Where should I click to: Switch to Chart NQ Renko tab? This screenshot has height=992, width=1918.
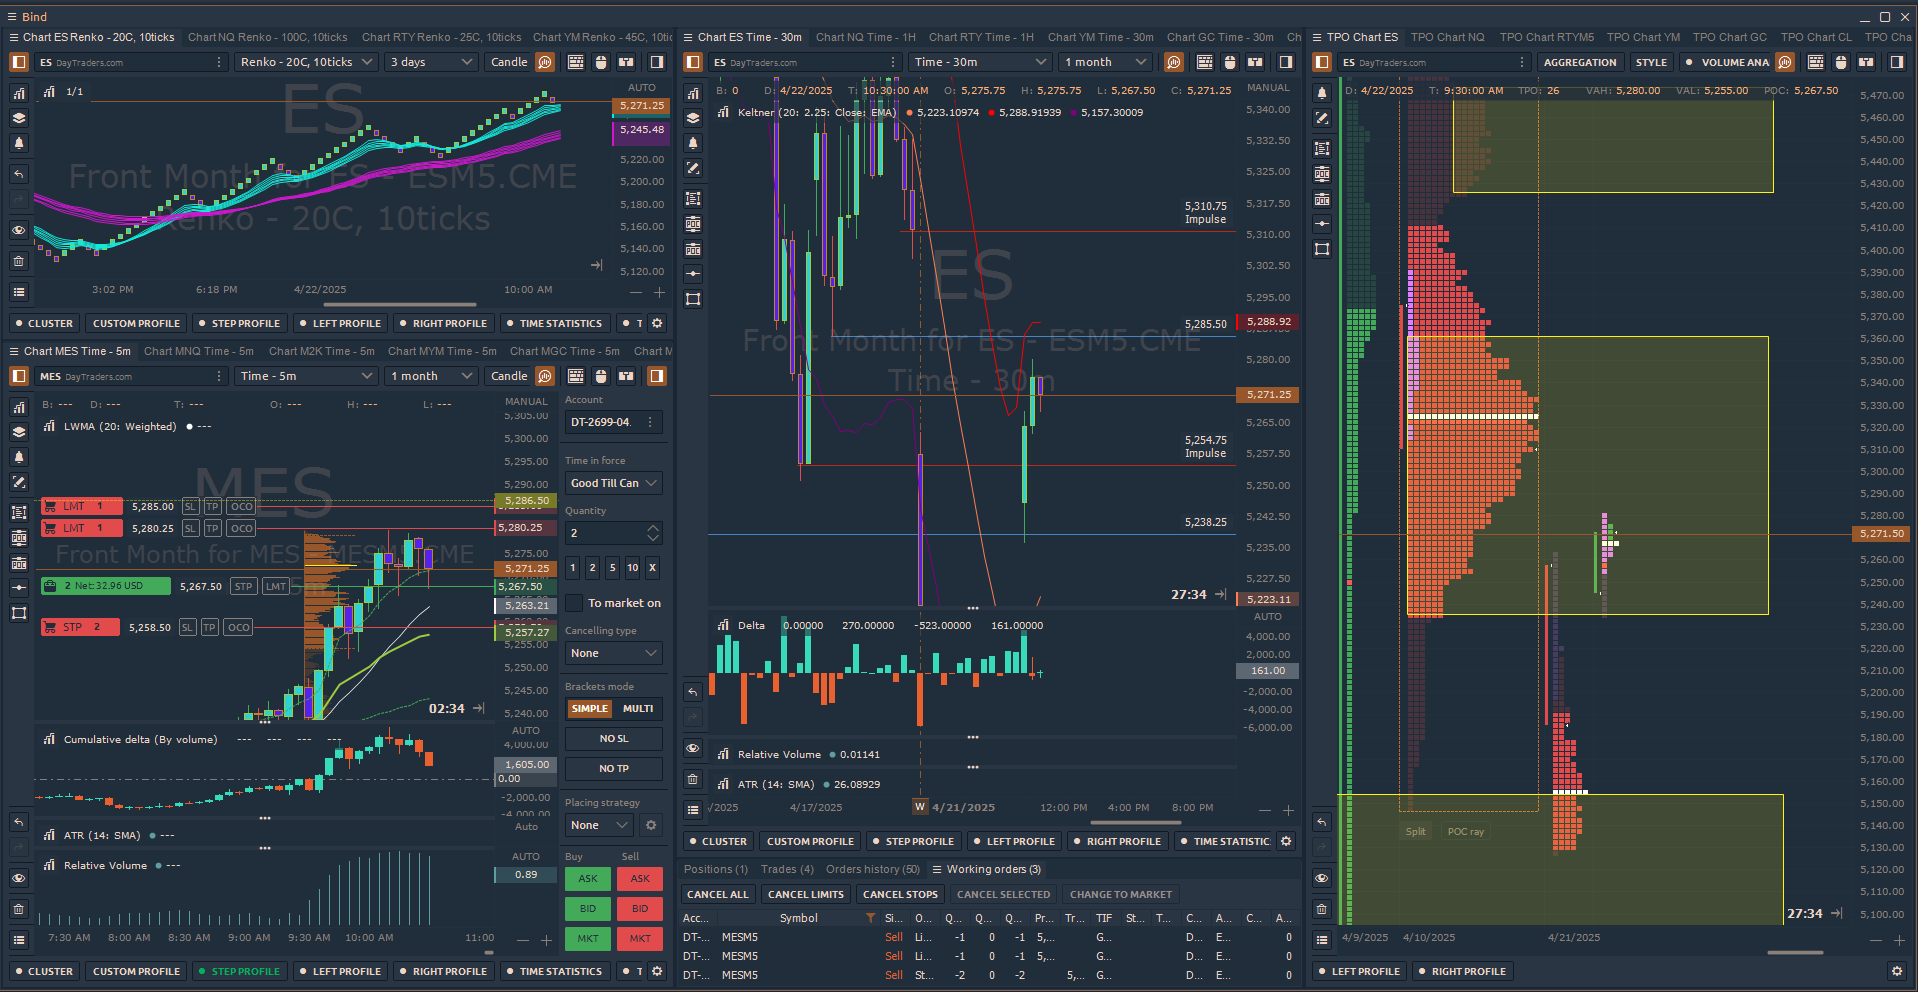click(x=268, y=37)
